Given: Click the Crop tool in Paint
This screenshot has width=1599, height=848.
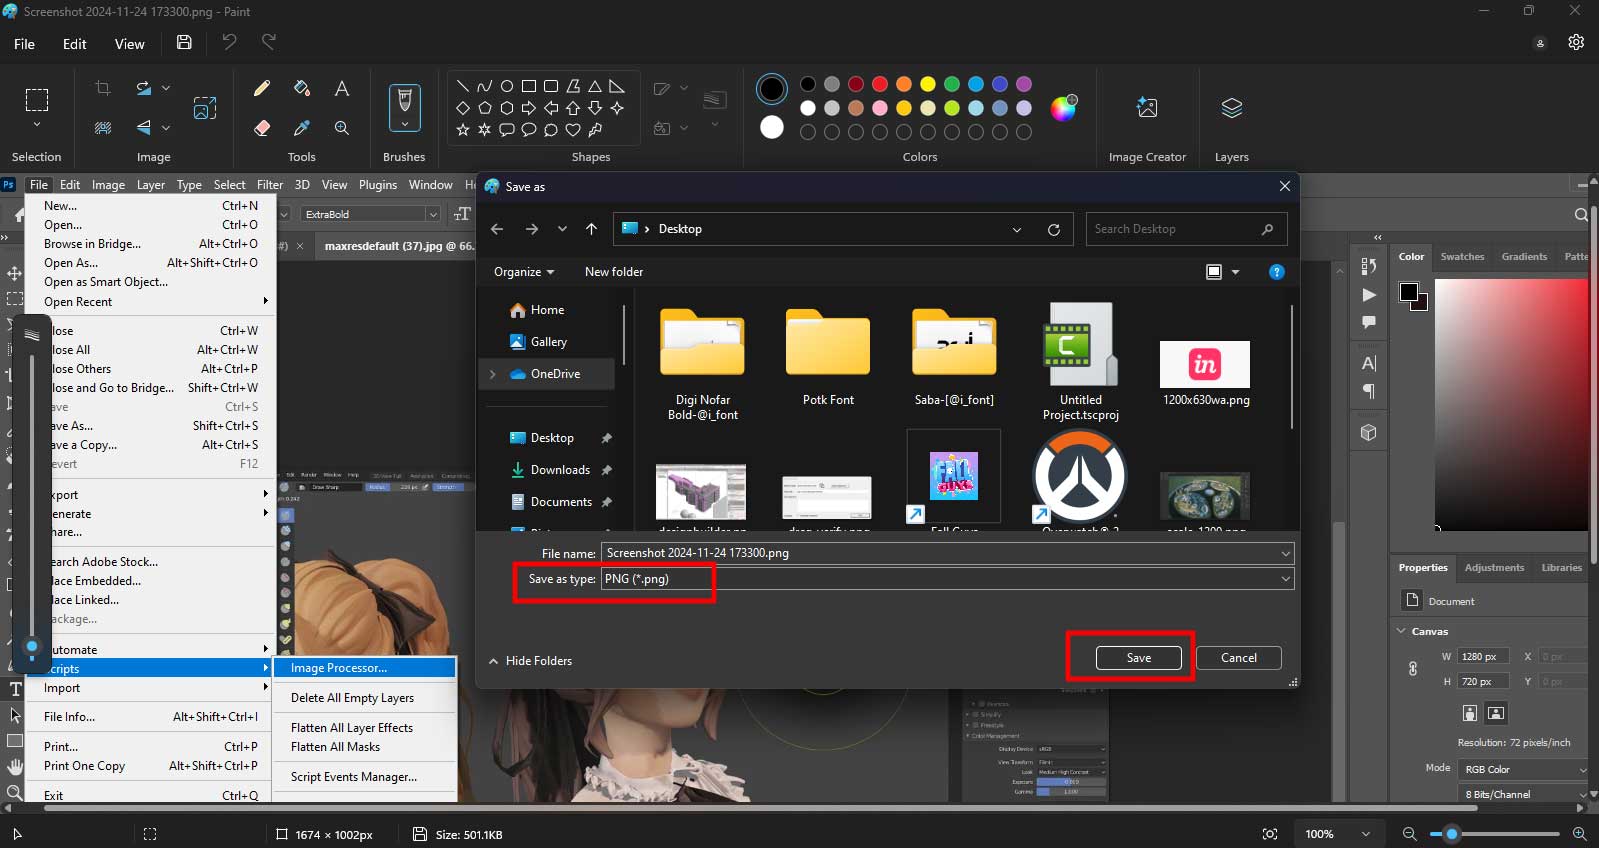Looking at the screenshot, I should 102,89.
